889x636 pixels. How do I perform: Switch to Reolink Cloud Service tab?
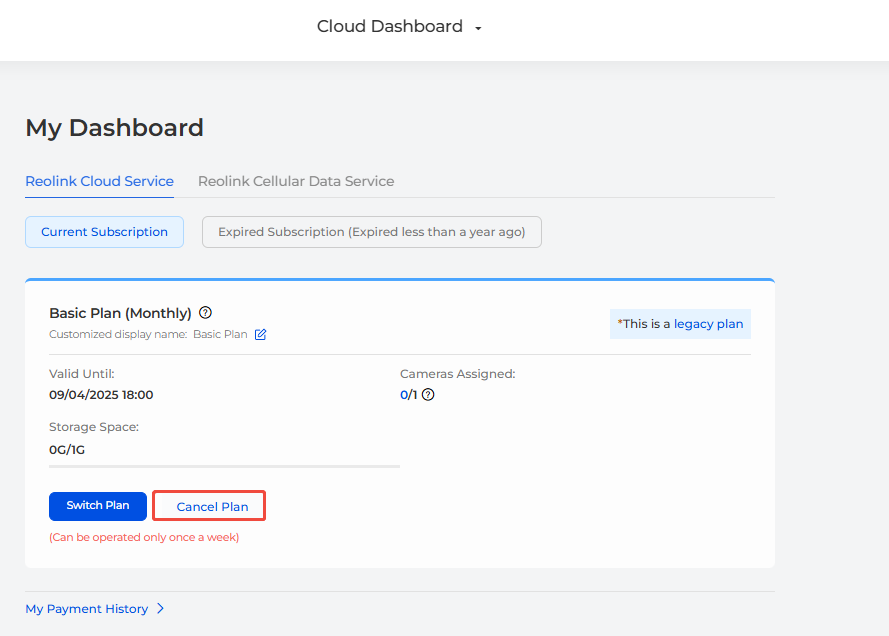pyautogui.click(x=99, y=181)
